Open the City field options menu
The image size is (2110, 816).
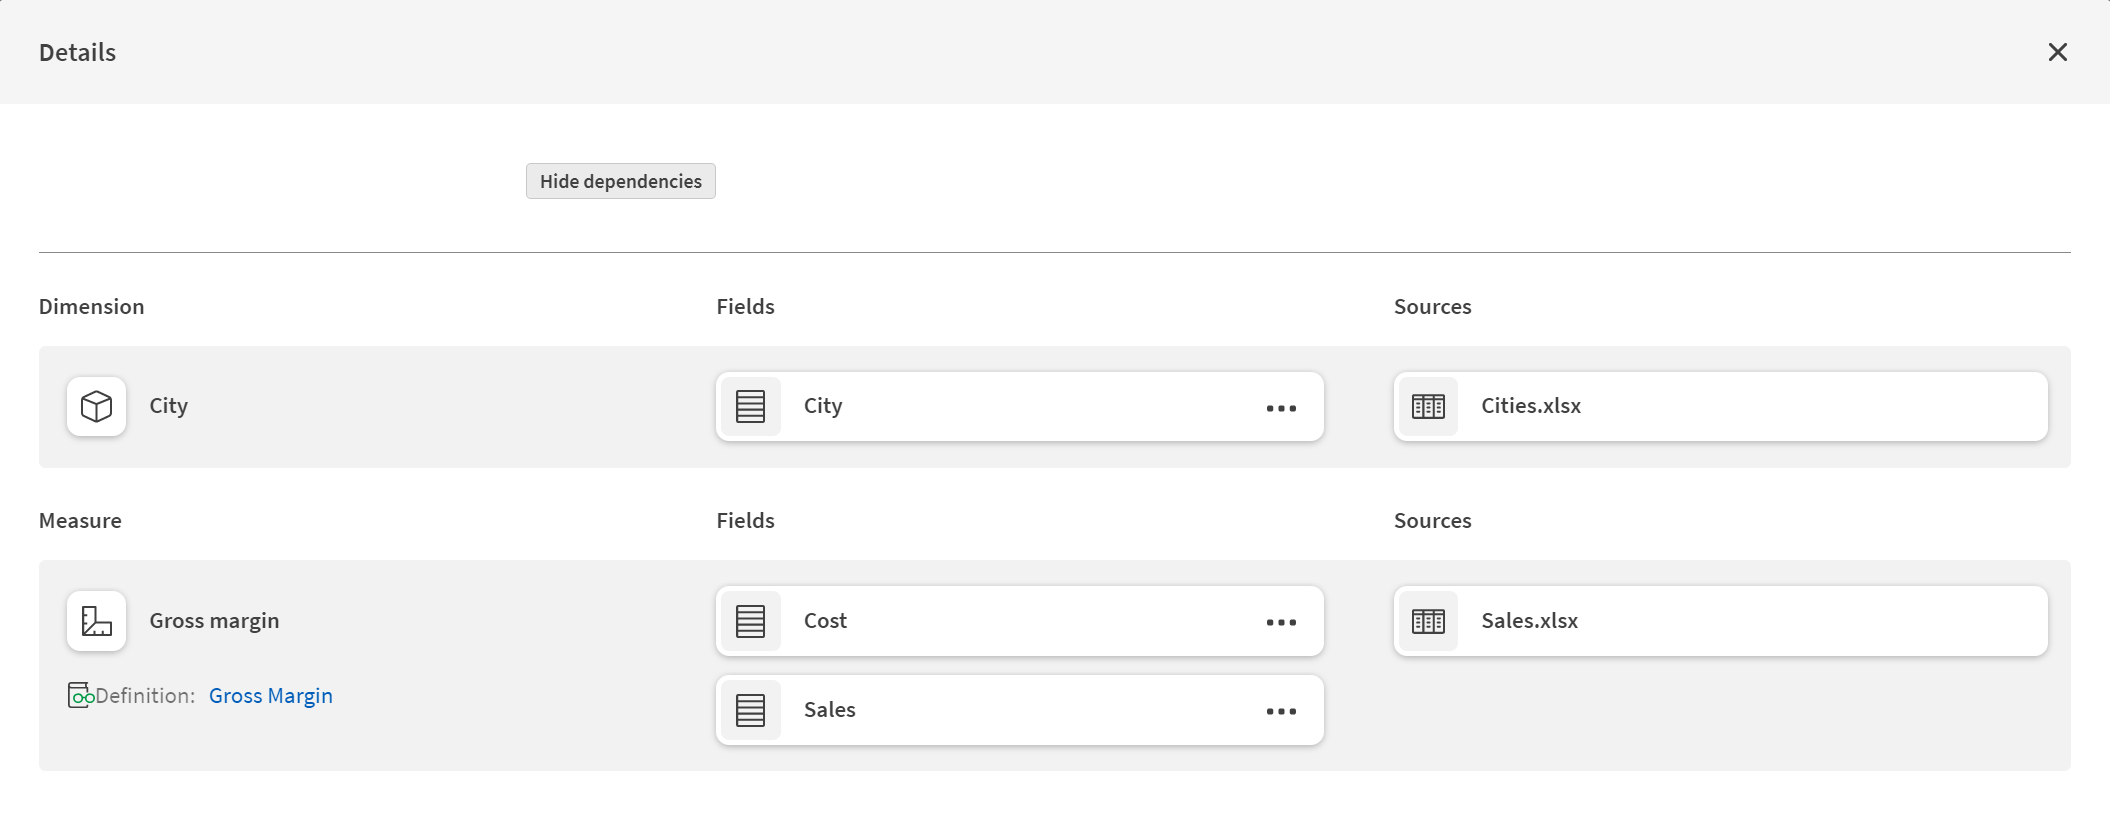(1281, 408)
